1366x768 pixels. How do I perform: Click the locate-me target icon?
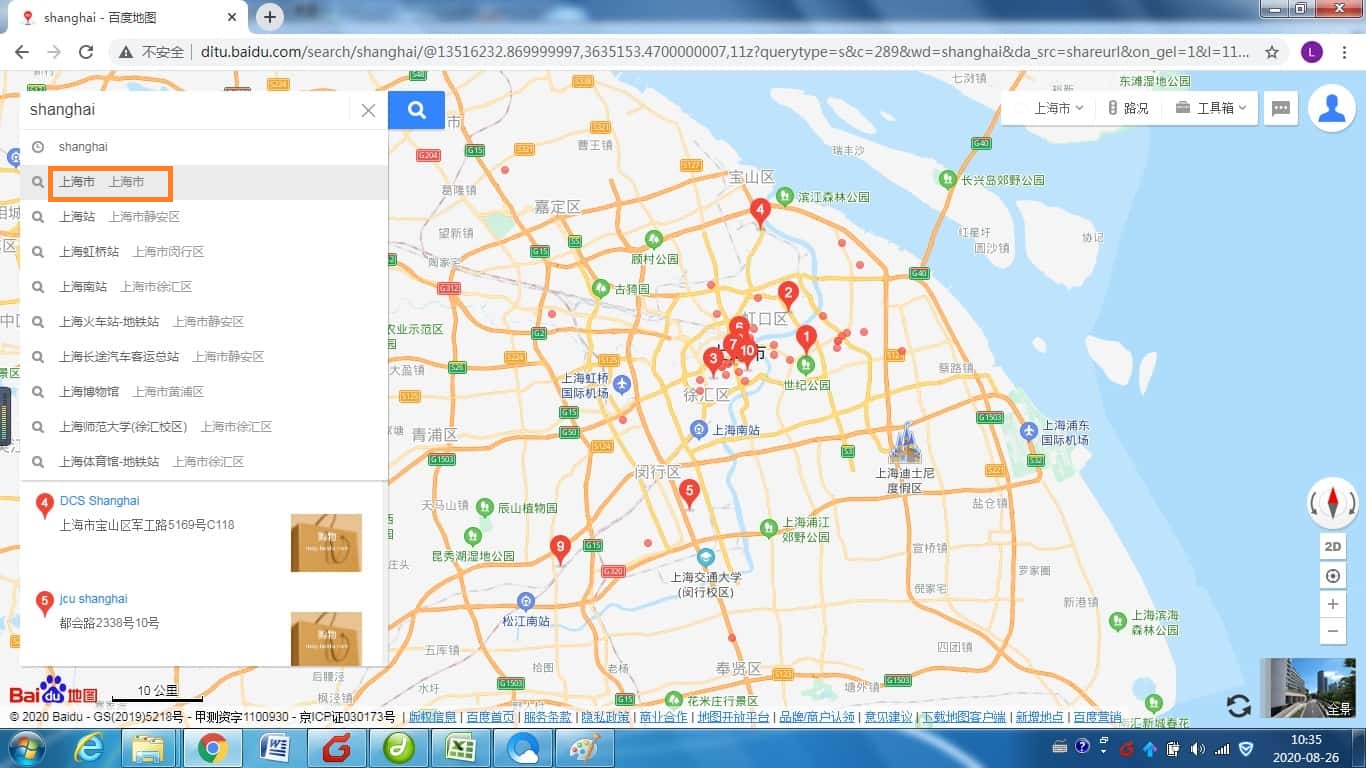[x=1332, y=576]
